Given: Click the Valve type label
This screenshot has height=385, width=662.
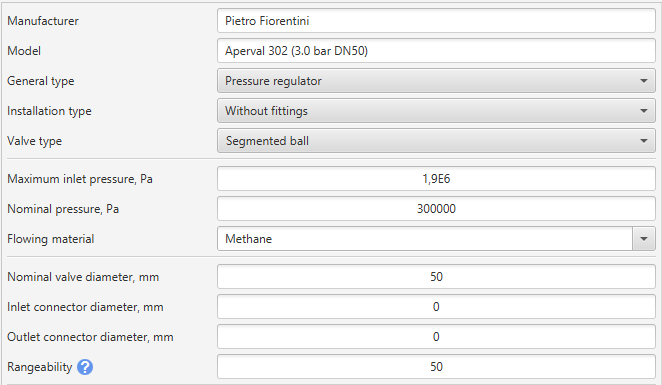Looking at the screenshot, I should (x=34, y=141).
